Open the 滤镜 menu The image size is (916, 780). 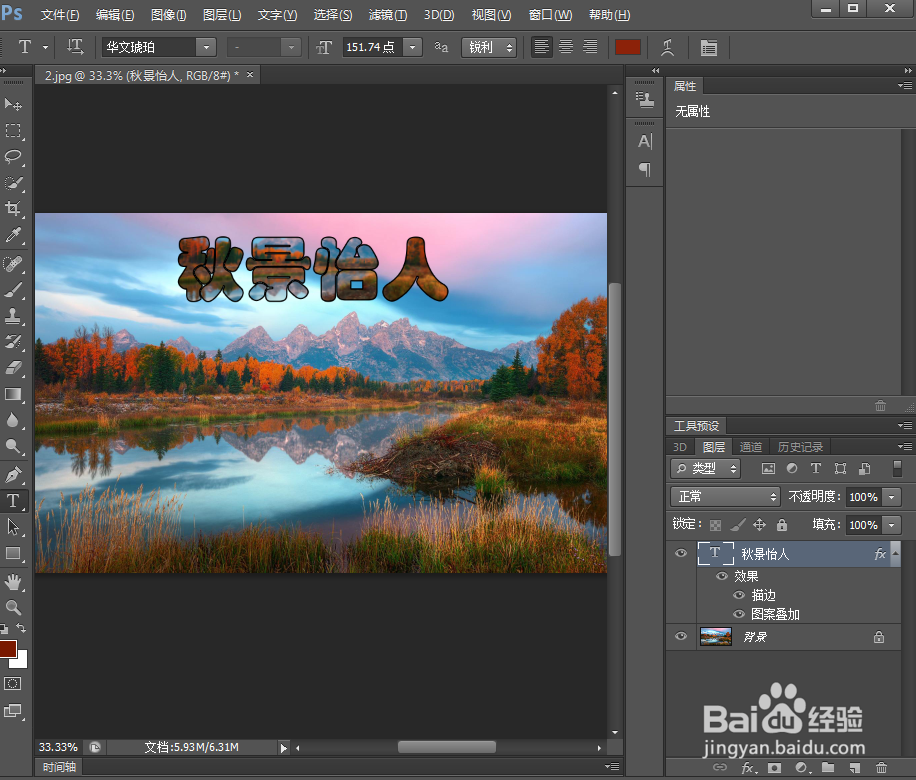coord(386,15)
